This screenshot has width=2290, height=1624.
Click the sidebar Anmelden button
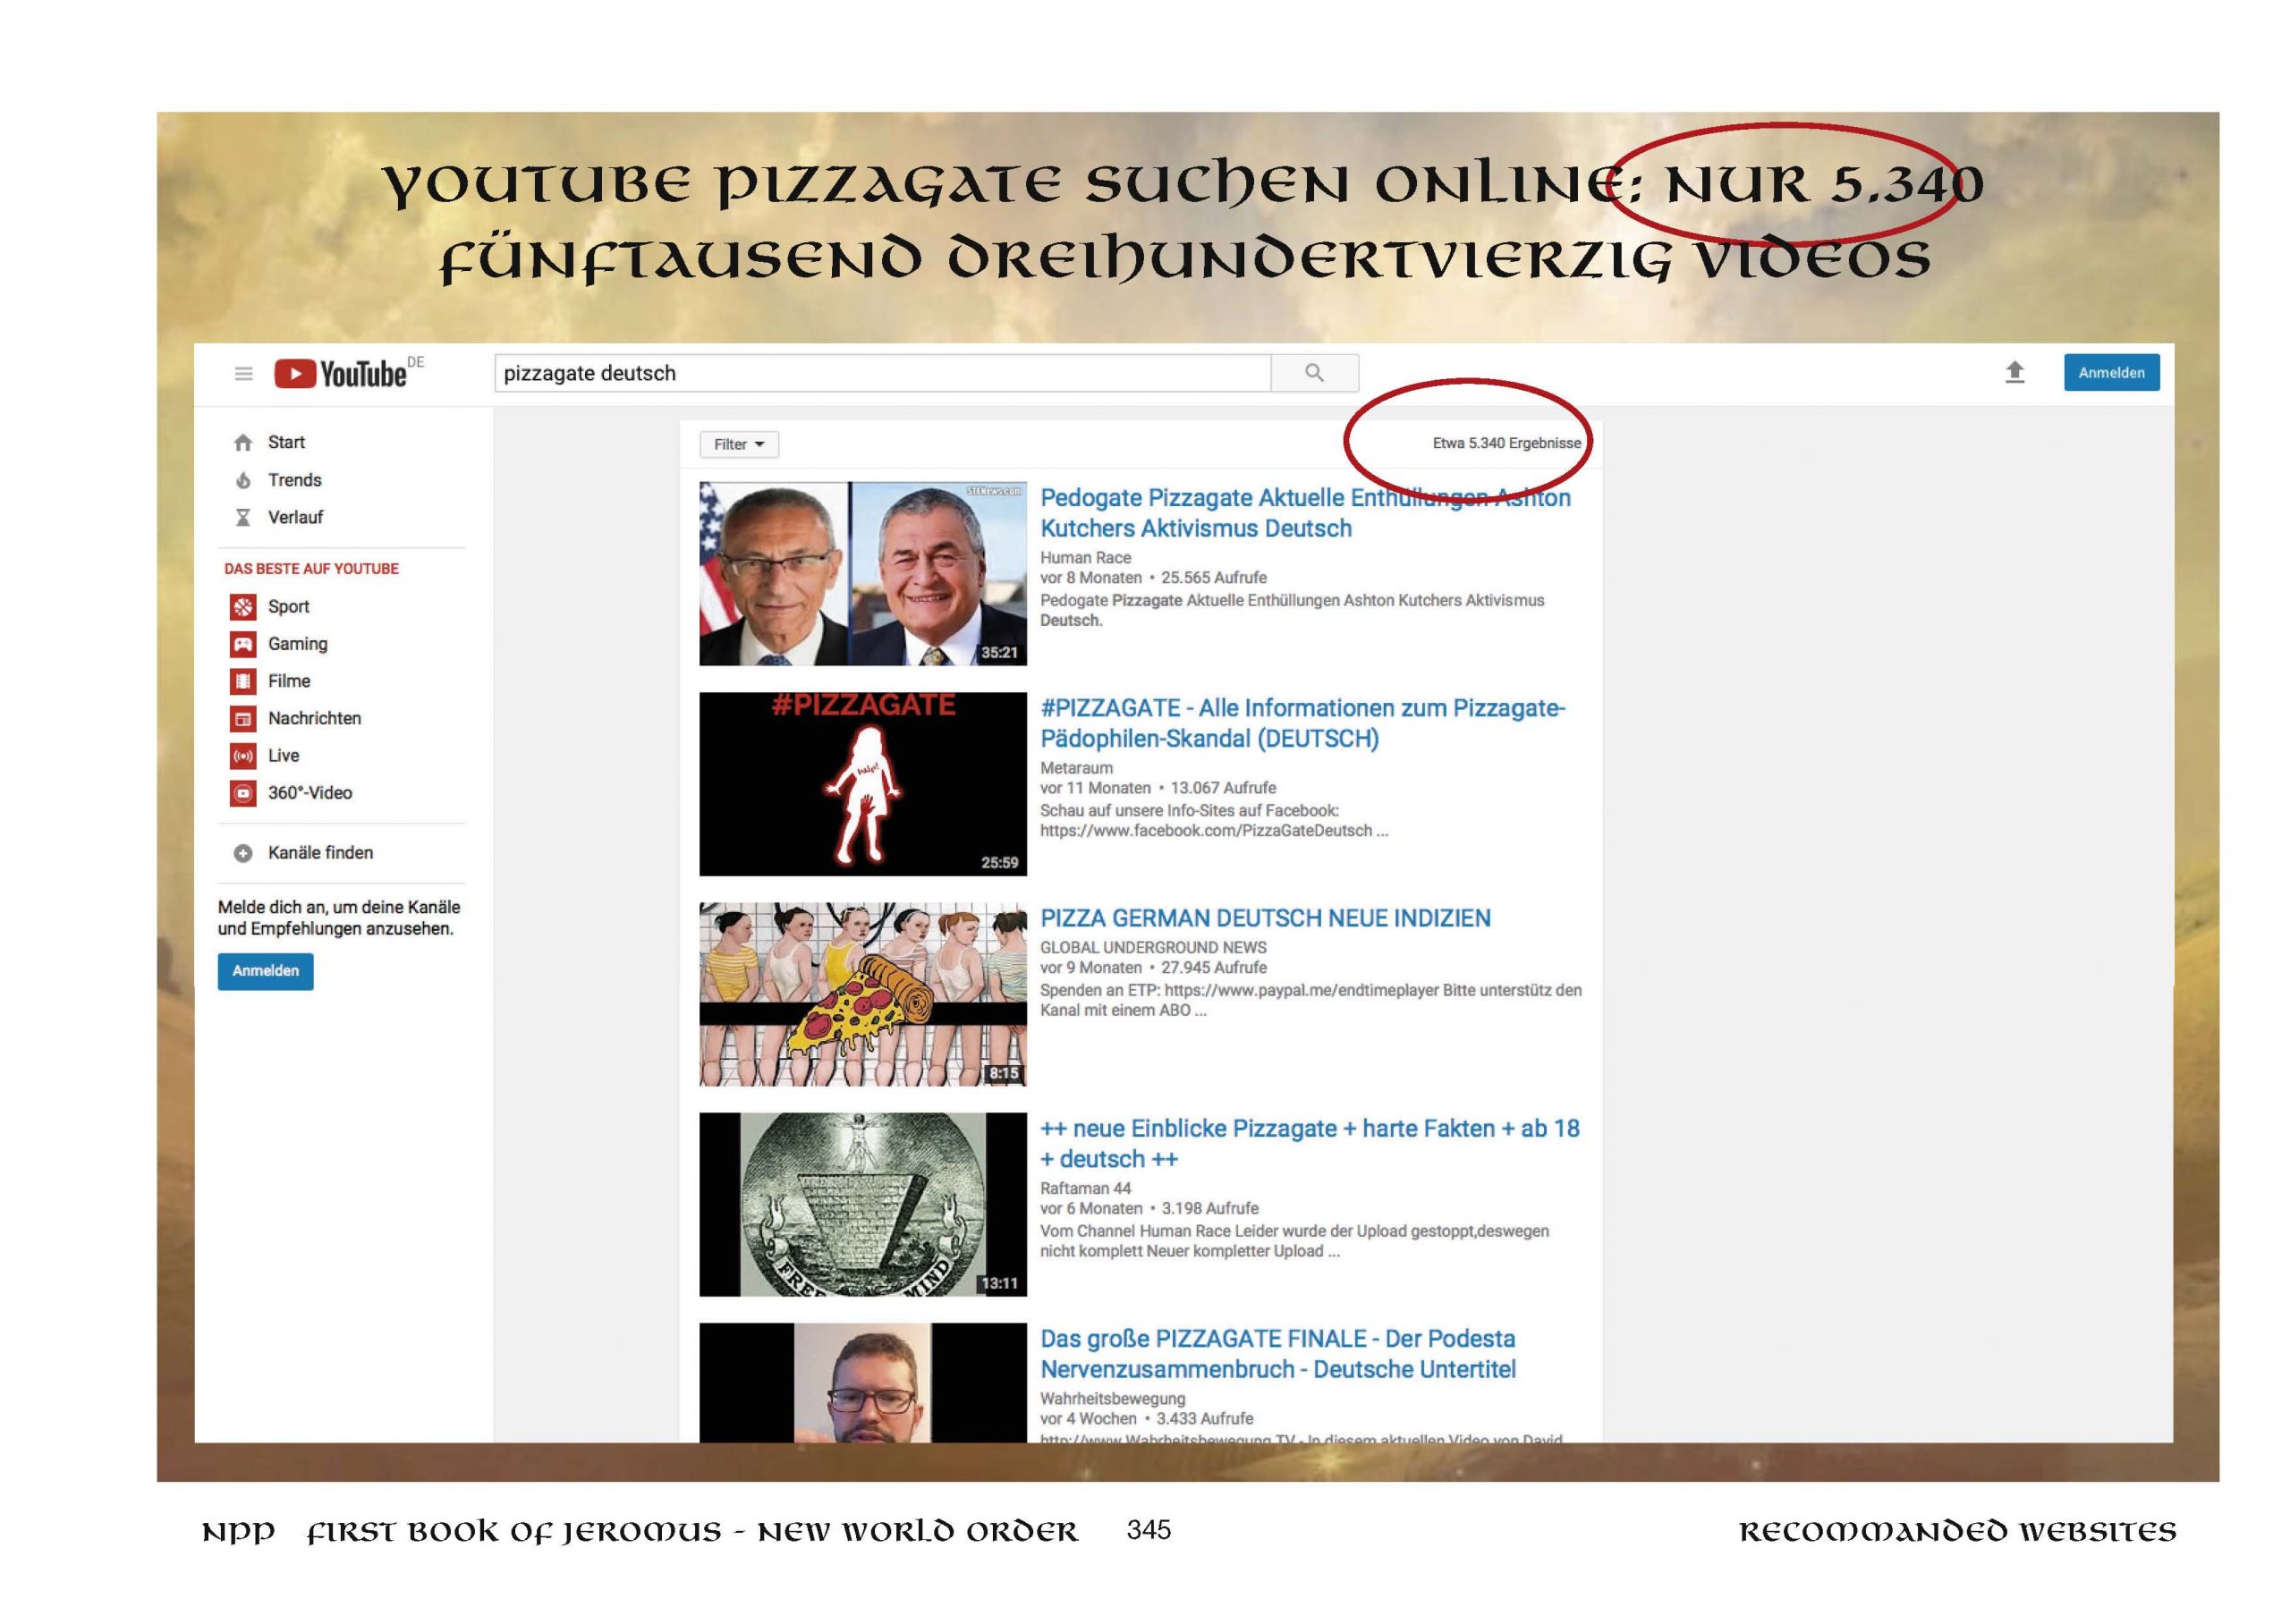[x=265, y=971]
